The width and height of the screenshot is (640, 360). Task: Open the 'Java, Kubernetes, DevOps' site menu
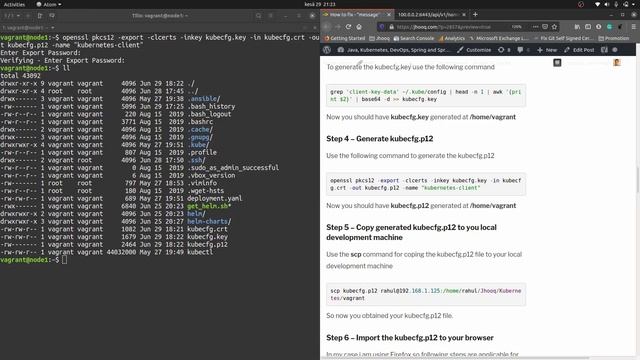coord(393,50)
